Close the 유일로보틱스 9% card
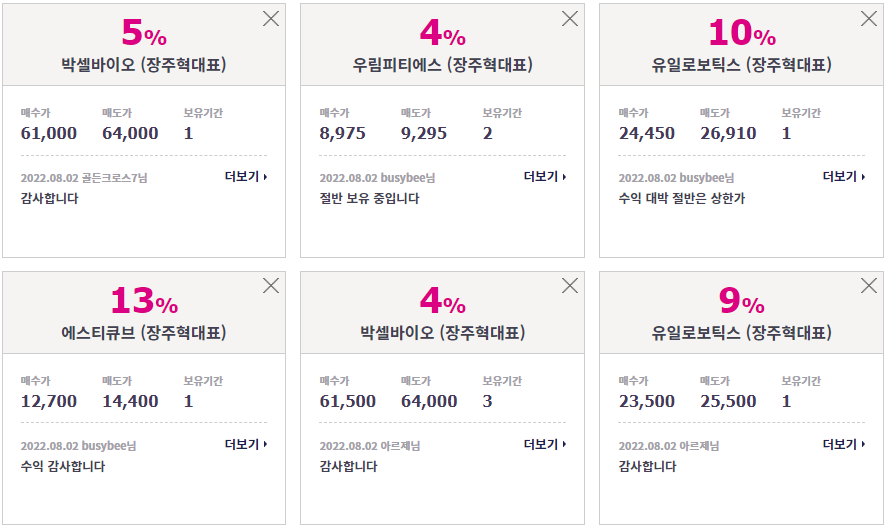The width and height of the screenshot is (890, 525). click(x=868, y=285)
